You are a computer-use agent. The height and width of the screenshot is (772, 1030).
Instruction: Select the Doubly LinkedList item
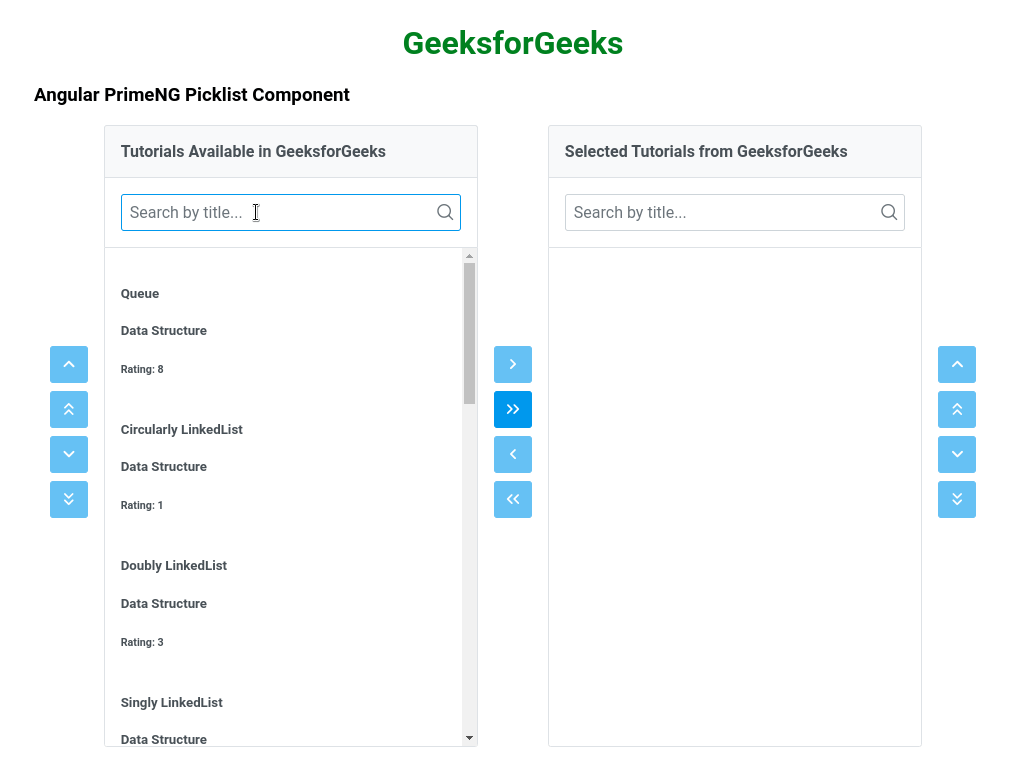click(x=280, y=603)
